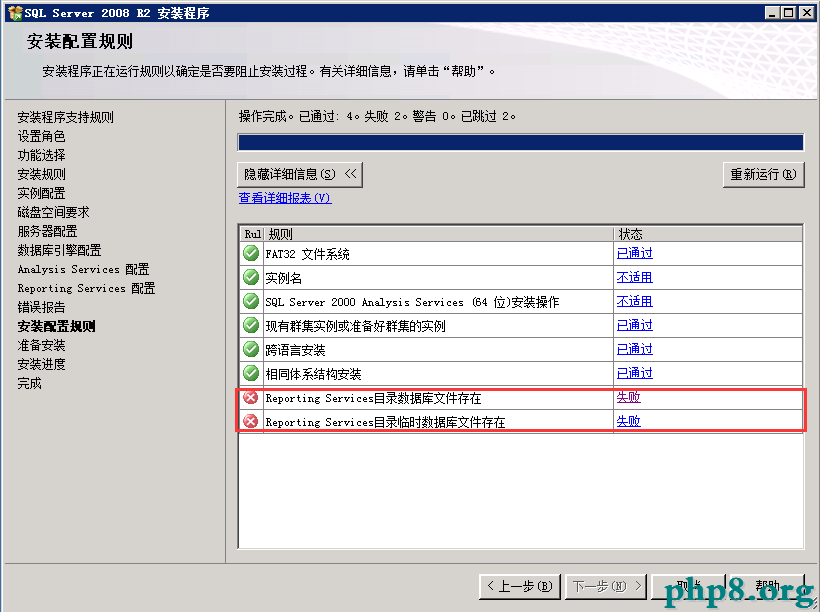
Task: Select the 完成 step in sidebar
Action: (x=29, y=383)
